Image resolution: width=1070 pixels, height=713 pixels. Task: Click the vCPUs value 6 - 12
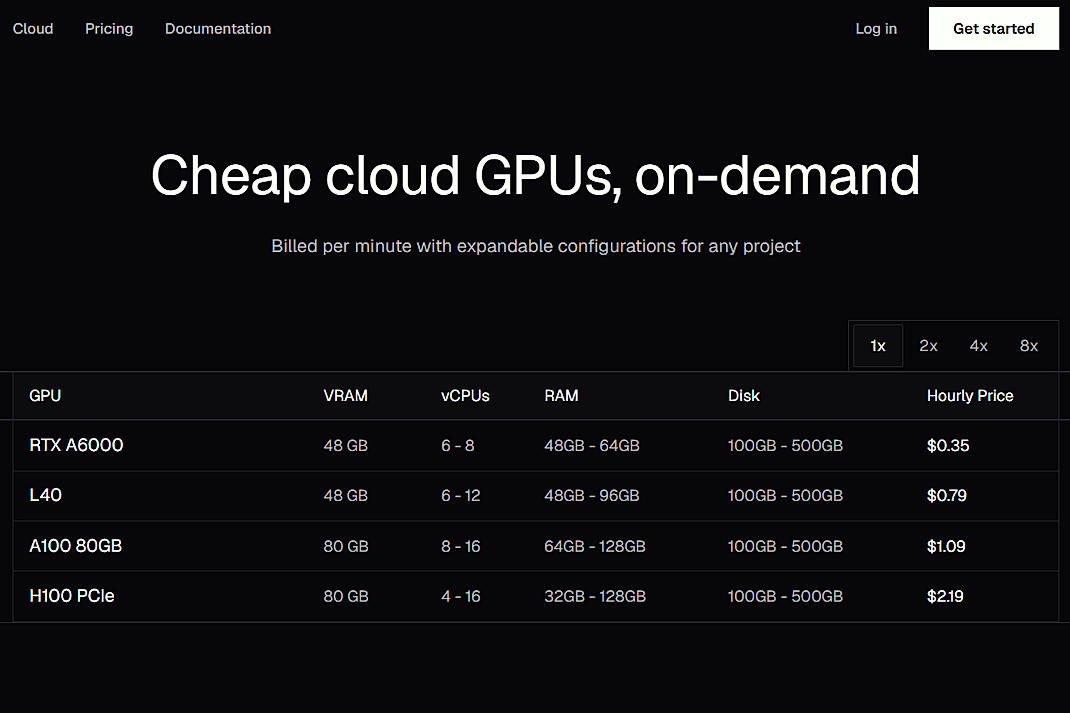[x=461, y=495]
